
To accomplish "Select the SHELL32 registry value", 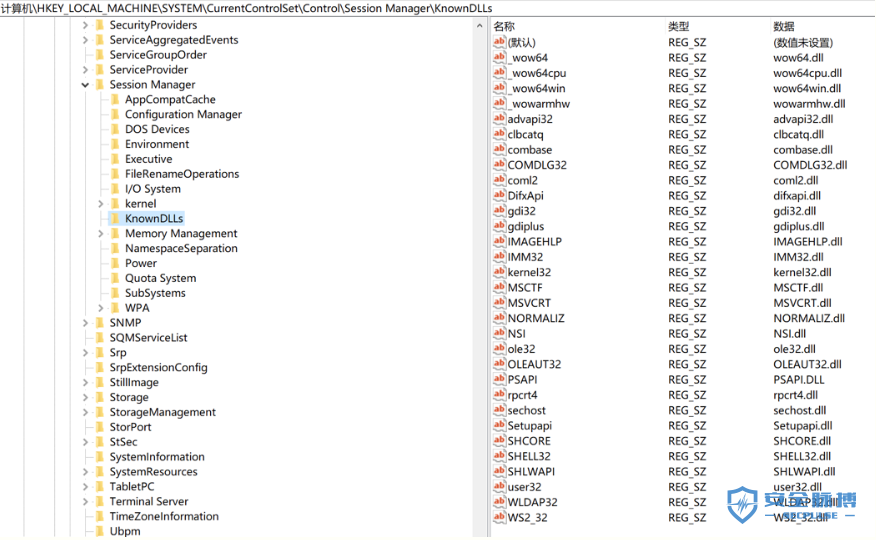I will [529, 456].
